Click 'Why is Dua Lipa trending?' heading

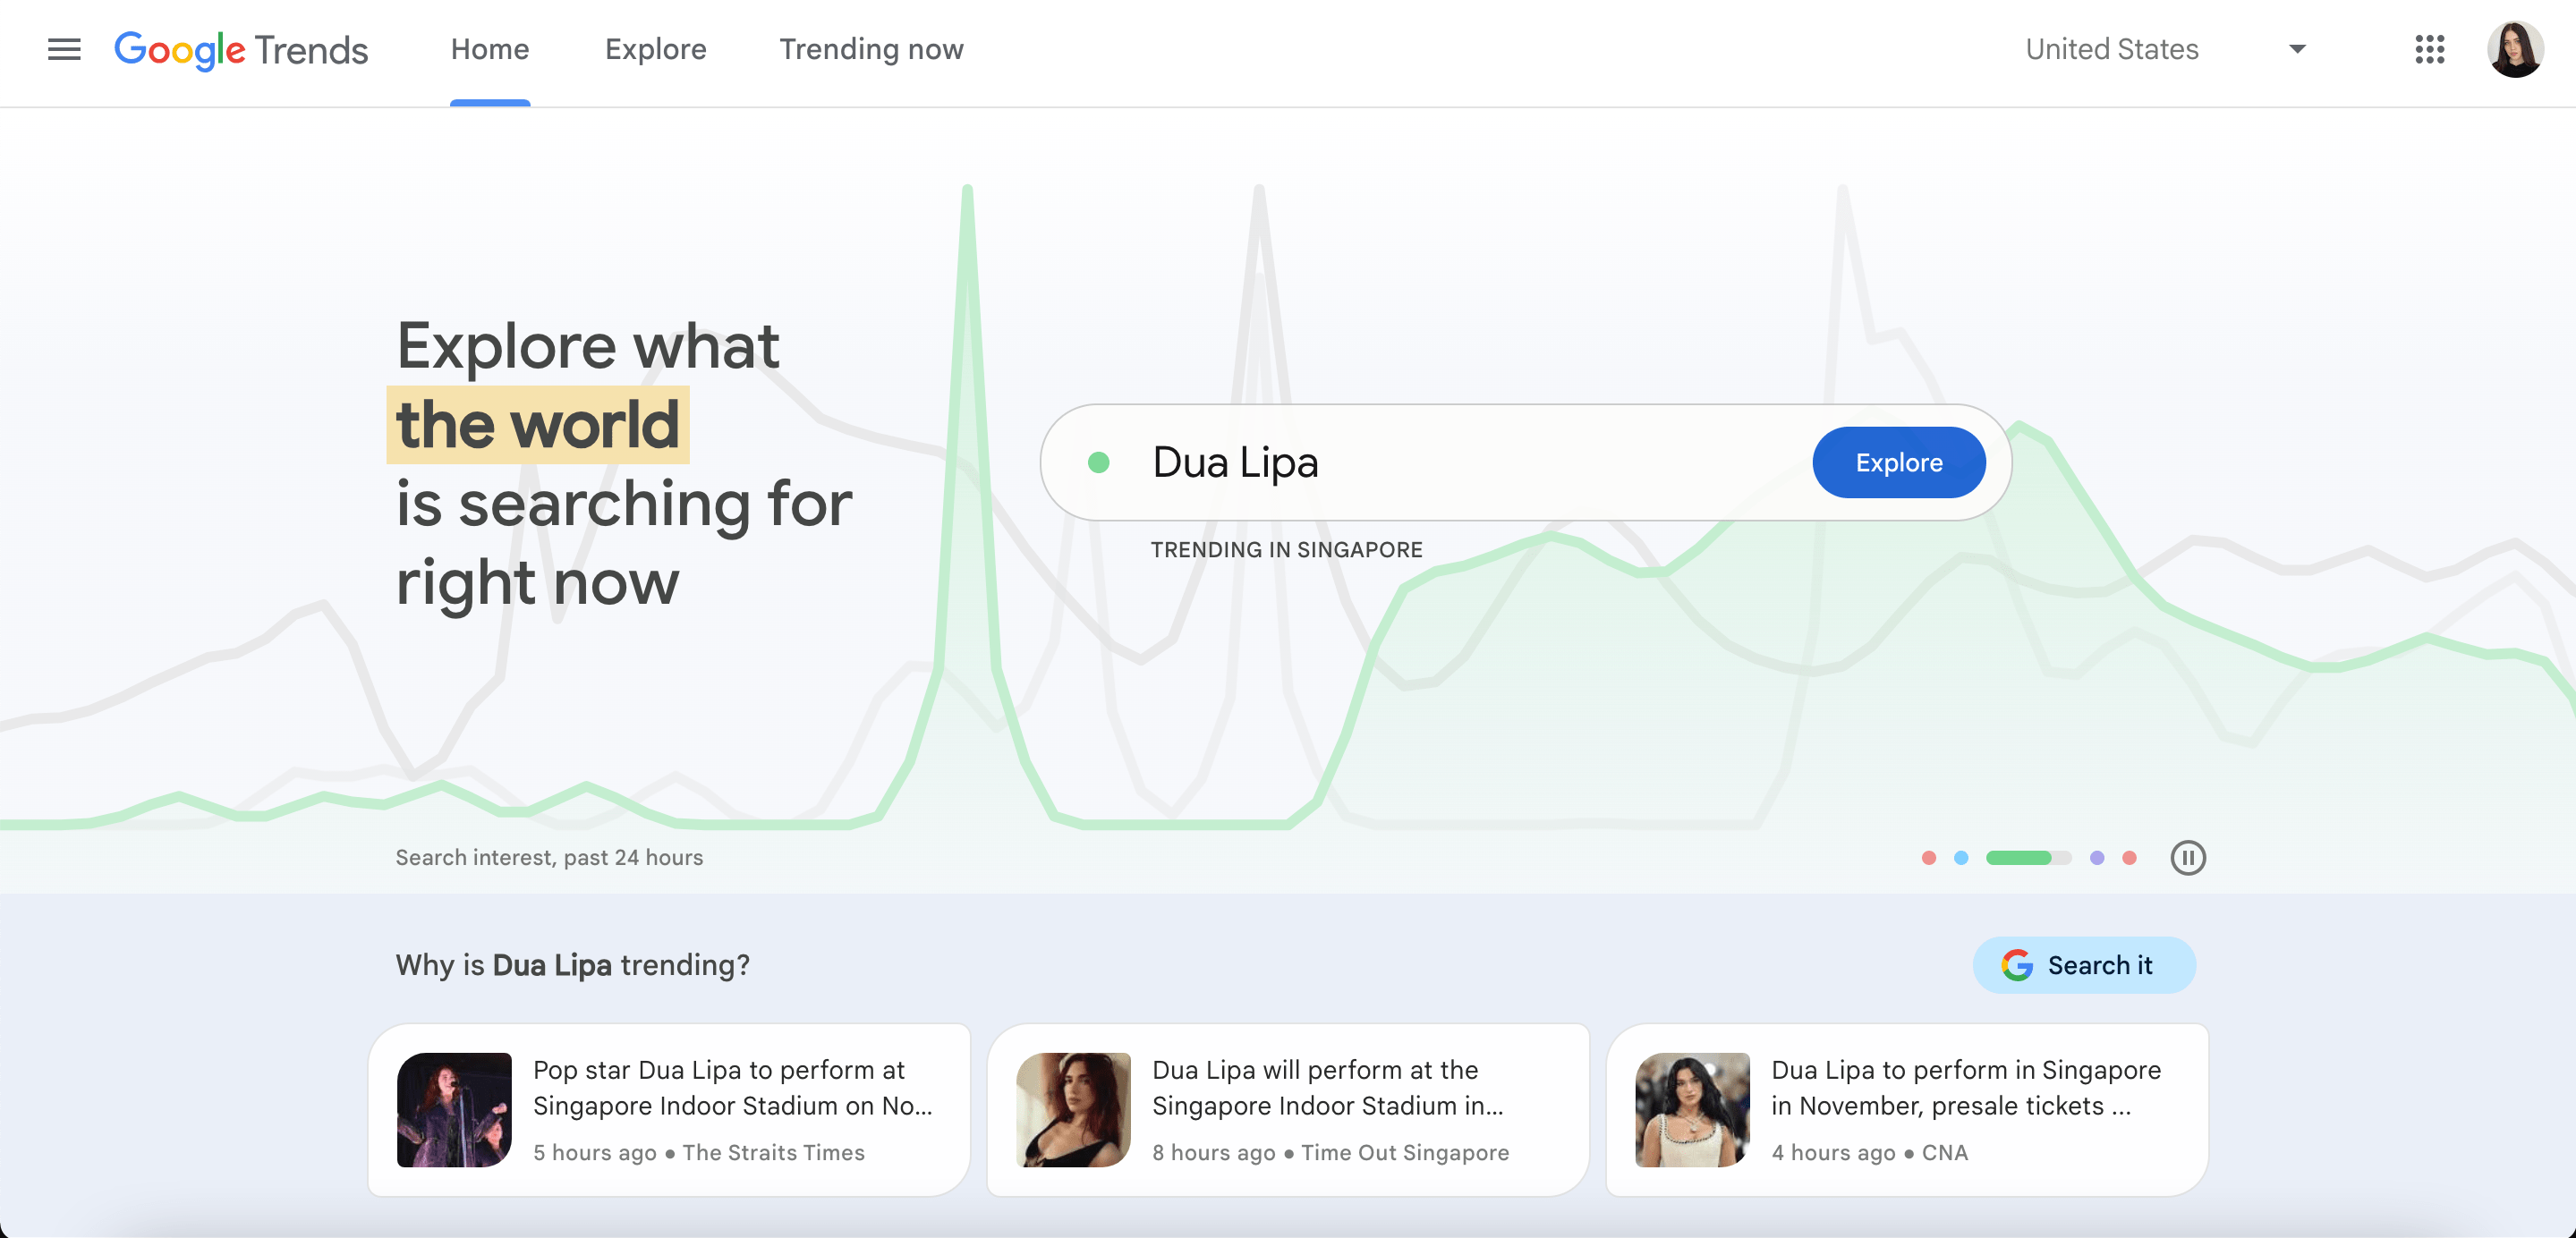[572, 965]
